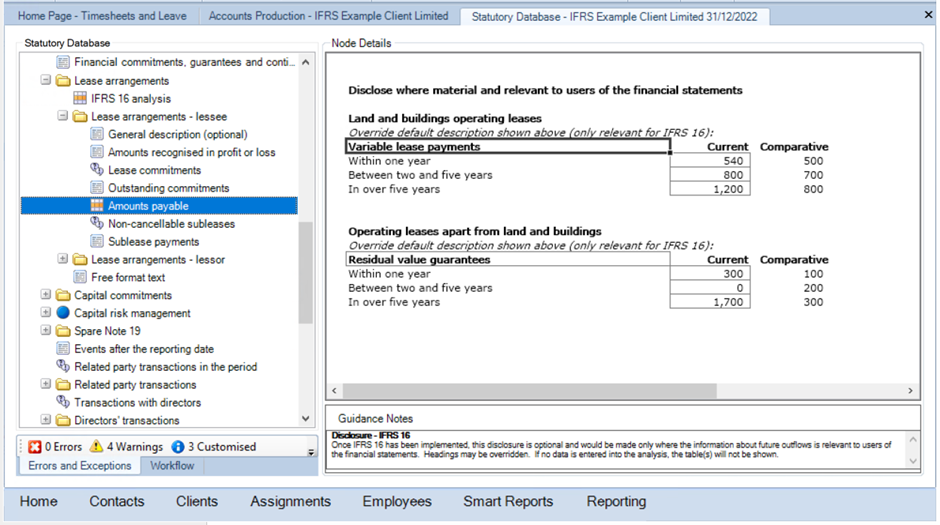Open the Assignments section
940x525 pixels.
[290, 501]
